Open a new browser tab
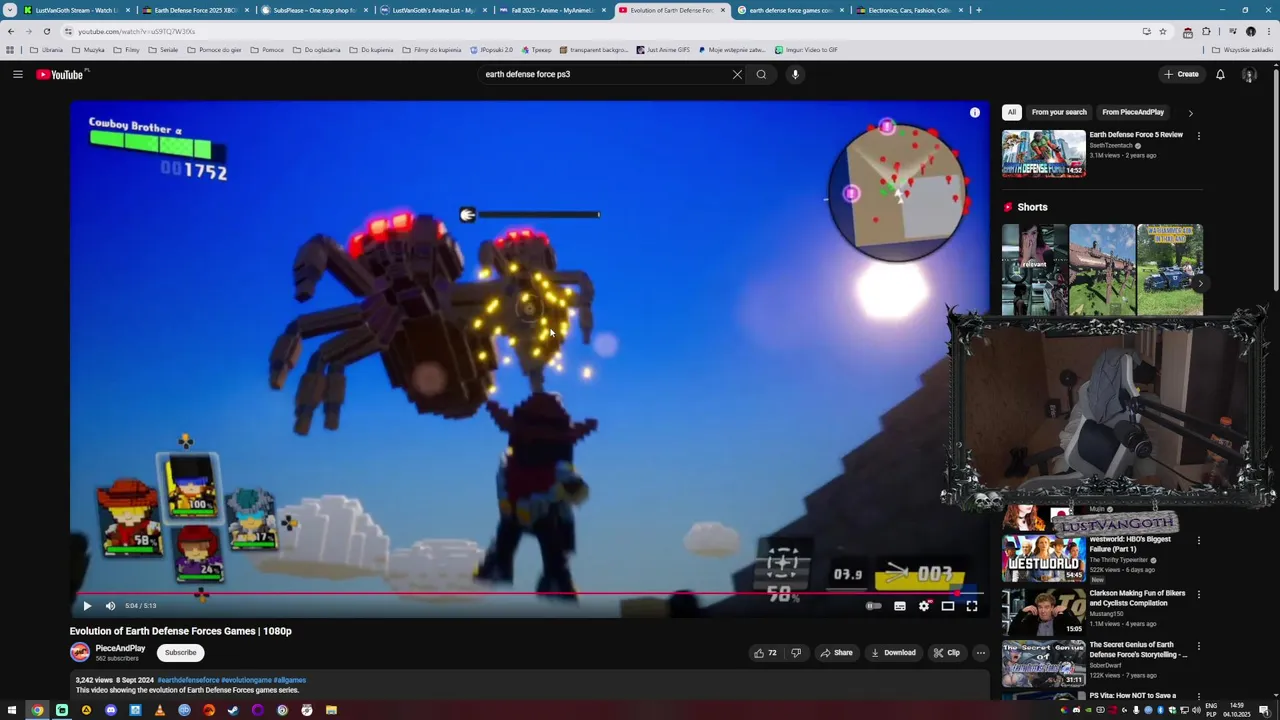1280x720 pixels. tap(978, 10)
